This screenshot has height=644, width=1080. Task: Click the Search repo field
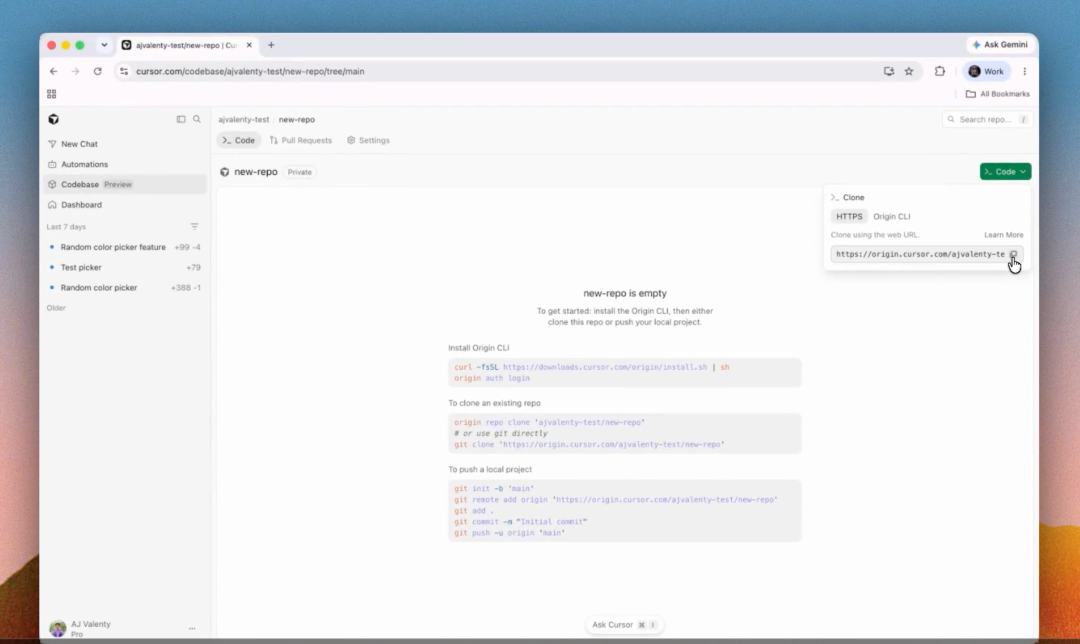[986, 119]
